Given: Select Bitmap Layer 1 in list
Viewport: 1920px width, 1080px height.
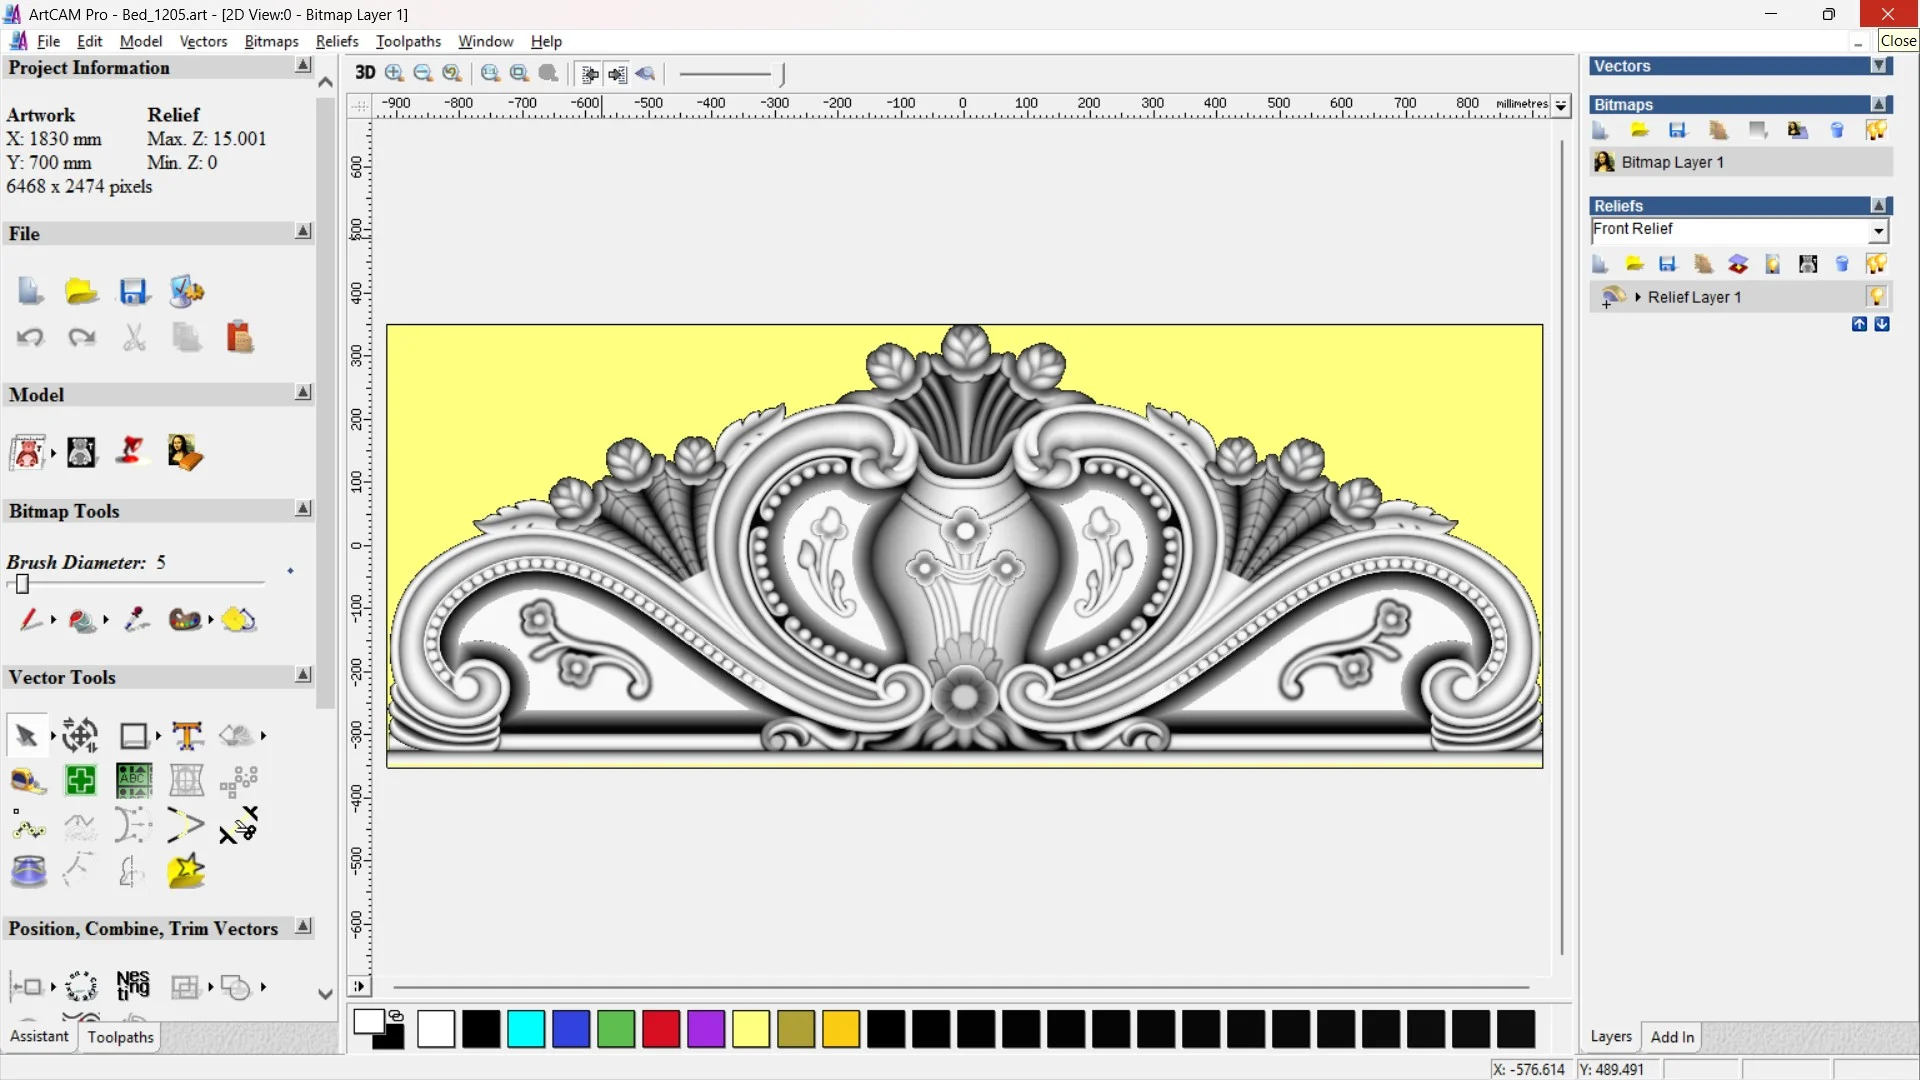Looking at the screenshot, I should point(1672,162).
